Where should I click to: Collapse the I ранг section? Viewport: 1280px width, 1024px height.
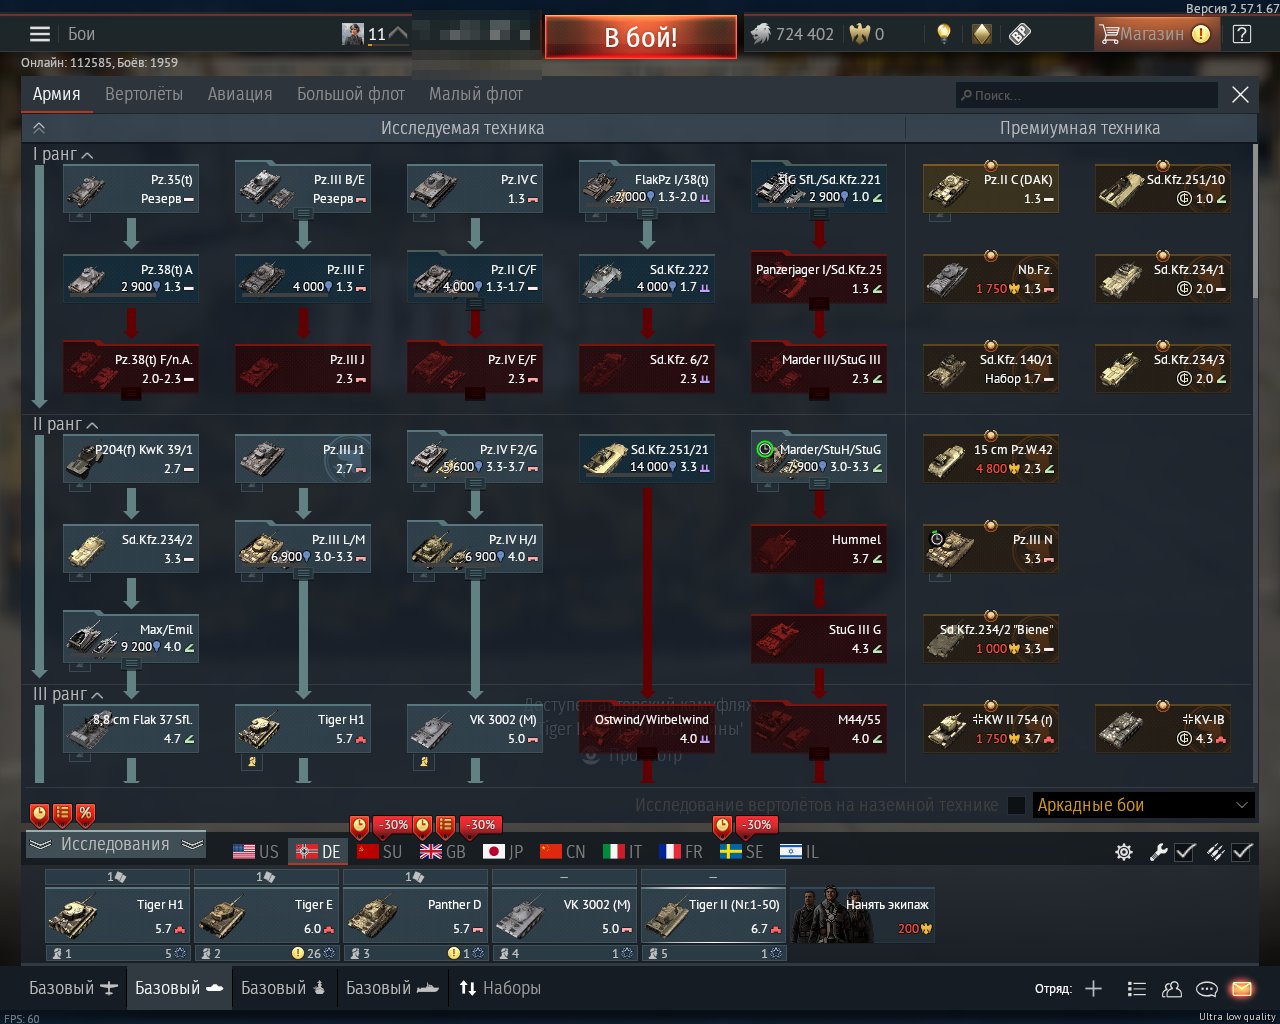[64, 155]
